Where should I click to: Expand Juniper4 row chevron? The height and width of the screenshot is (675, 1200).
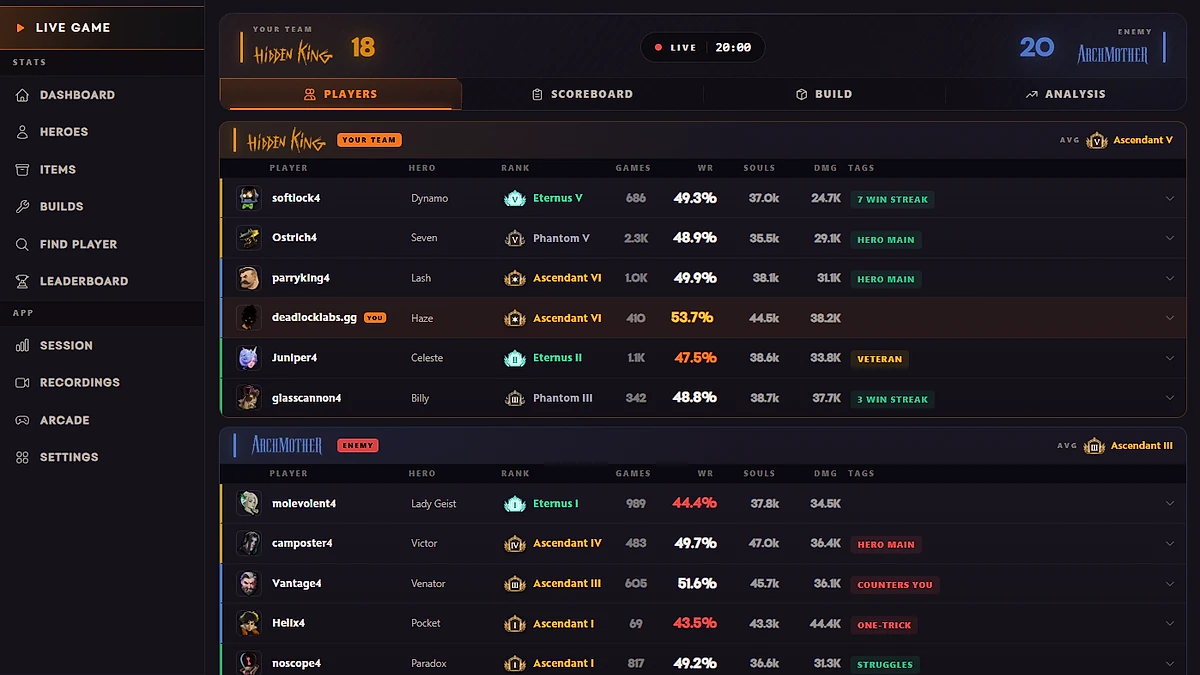(x=1170, y=358)
